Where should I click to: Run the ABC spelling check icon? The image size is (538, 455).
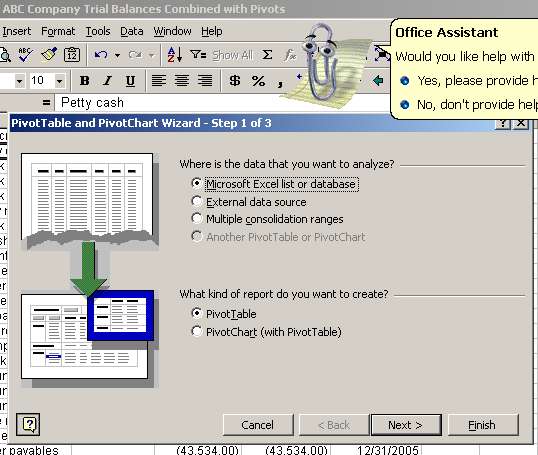coord(25,55)
